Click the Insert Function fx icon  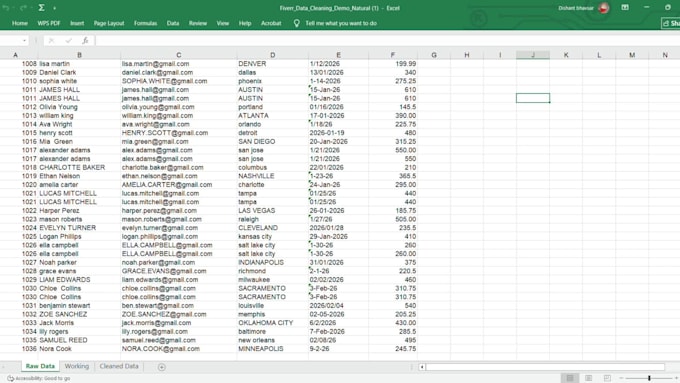[85, 41]
